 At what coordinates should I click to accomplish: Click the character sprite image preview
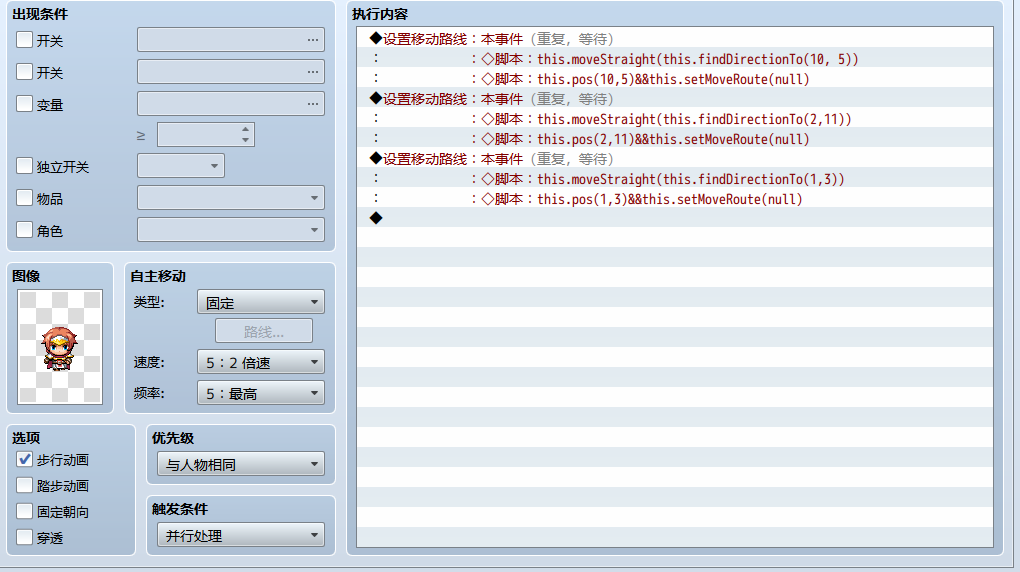click(x=60, y=347)
